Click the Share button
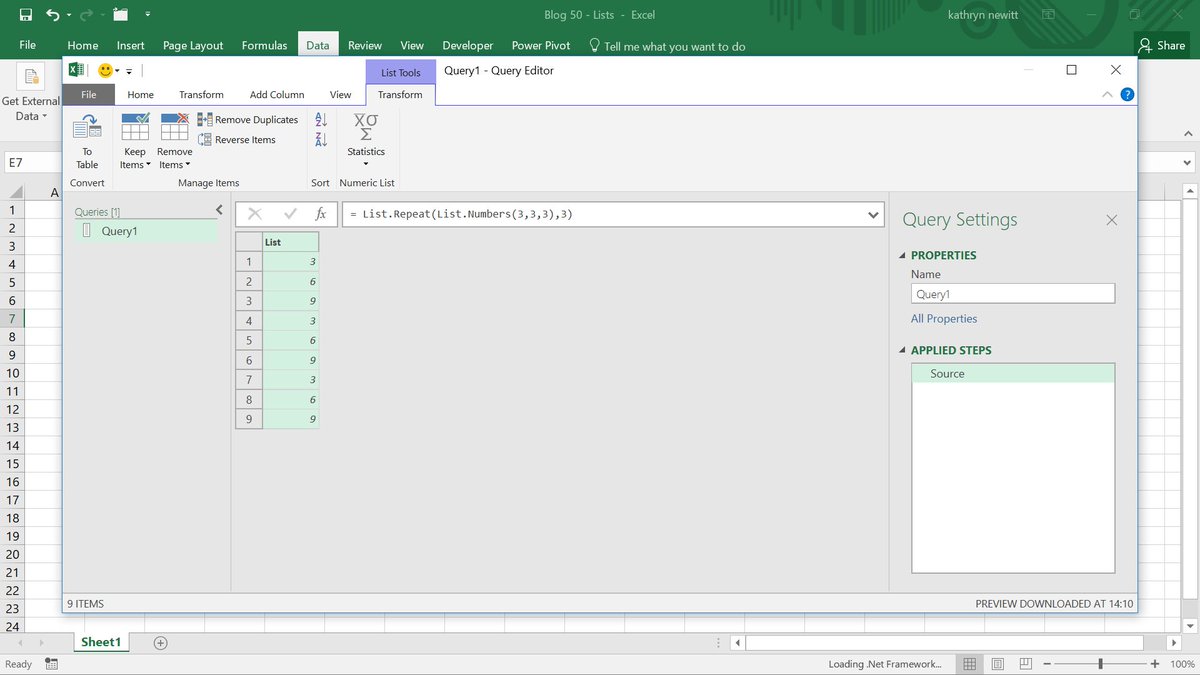The width and height of the screenshot is (1200, 675). click(1162, 45)
